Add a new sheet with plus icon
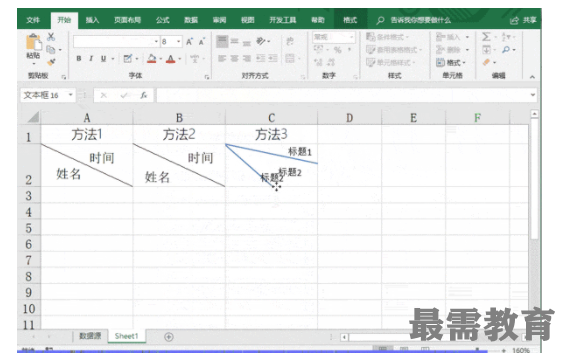The width and height of the screenshot is (561, 364). pyautogui.click(x=169, y=337)
